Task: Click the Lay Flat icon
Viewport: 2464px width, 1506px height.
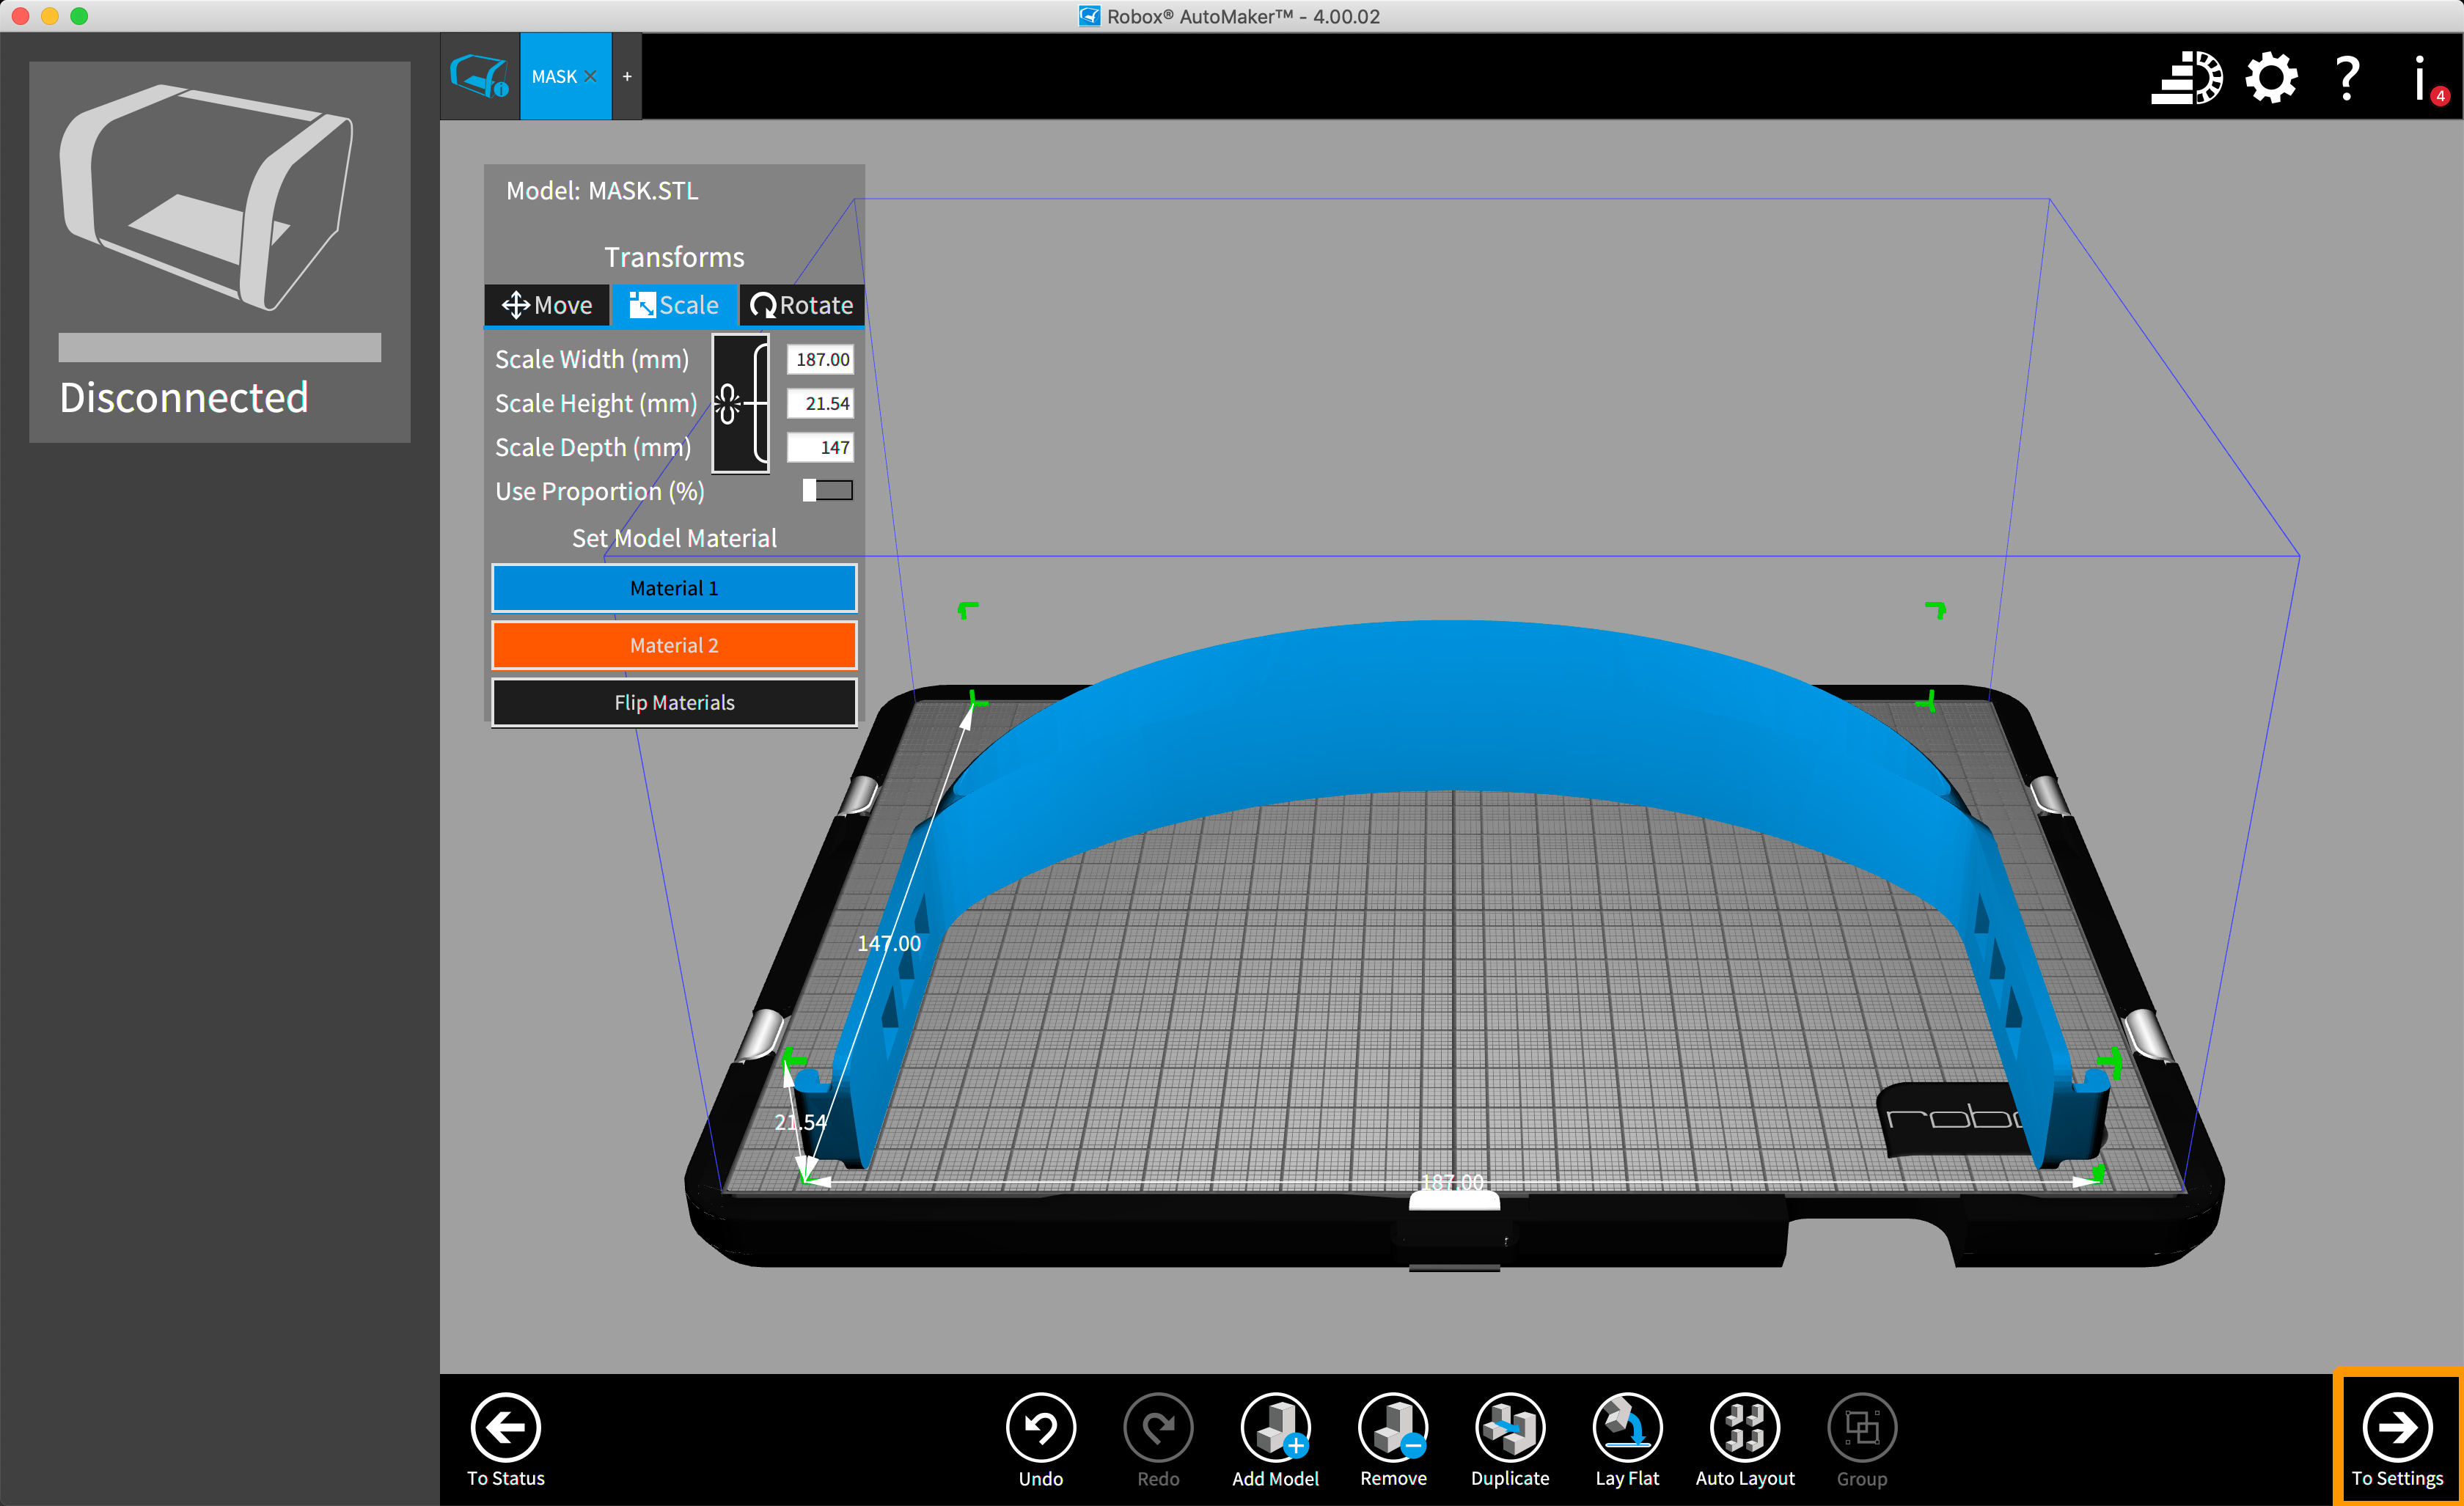Action: tap(1627, 1428)
